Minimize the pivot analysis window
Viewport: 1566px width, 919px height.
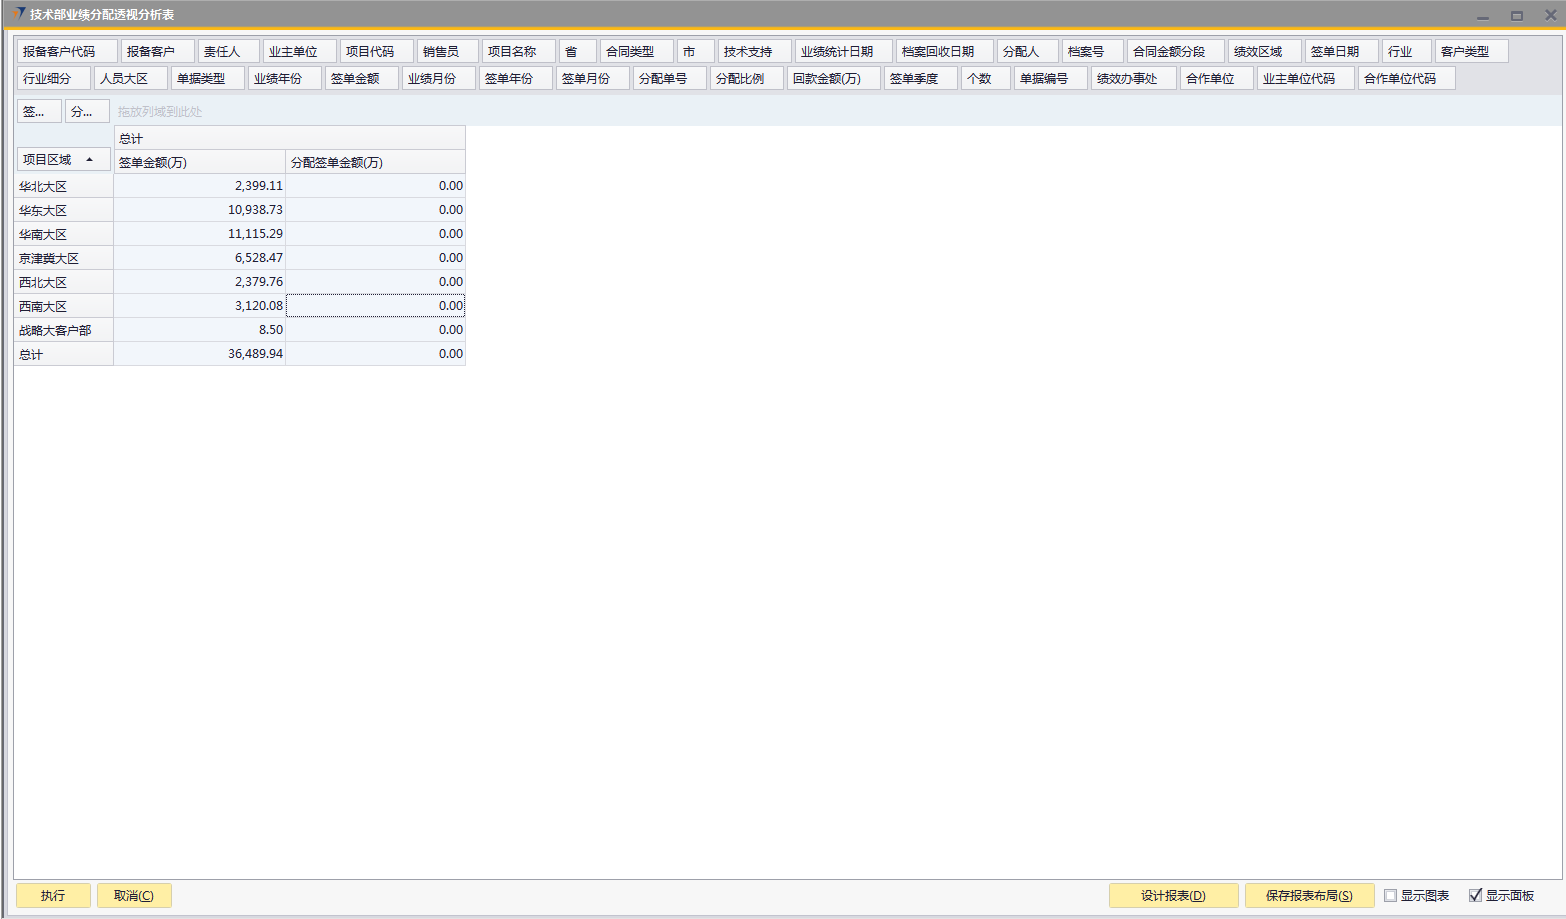1482,15
